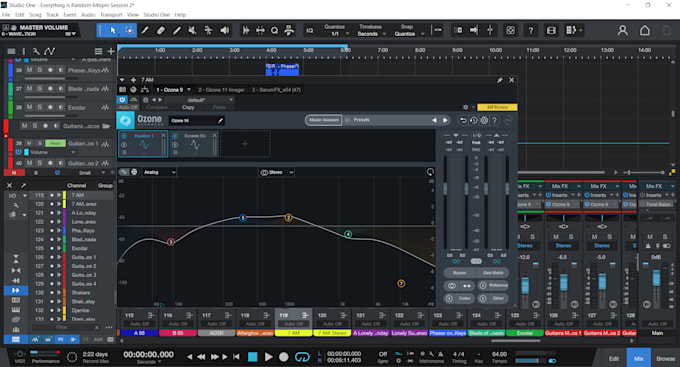The image size is (680, 367).
Task: Click the Copy button in plugin header
Action: [x=188, y=107]
